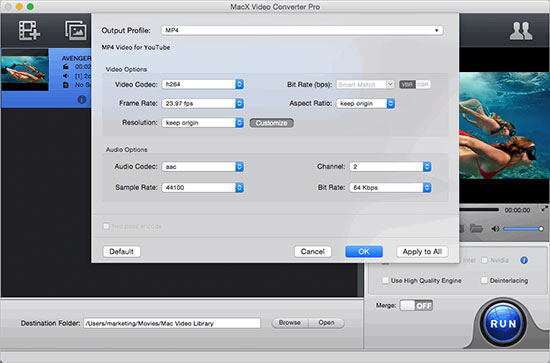Expand preview to fullscreen with arrows icon
Viewport: 550px width, 363px height.
544,209
